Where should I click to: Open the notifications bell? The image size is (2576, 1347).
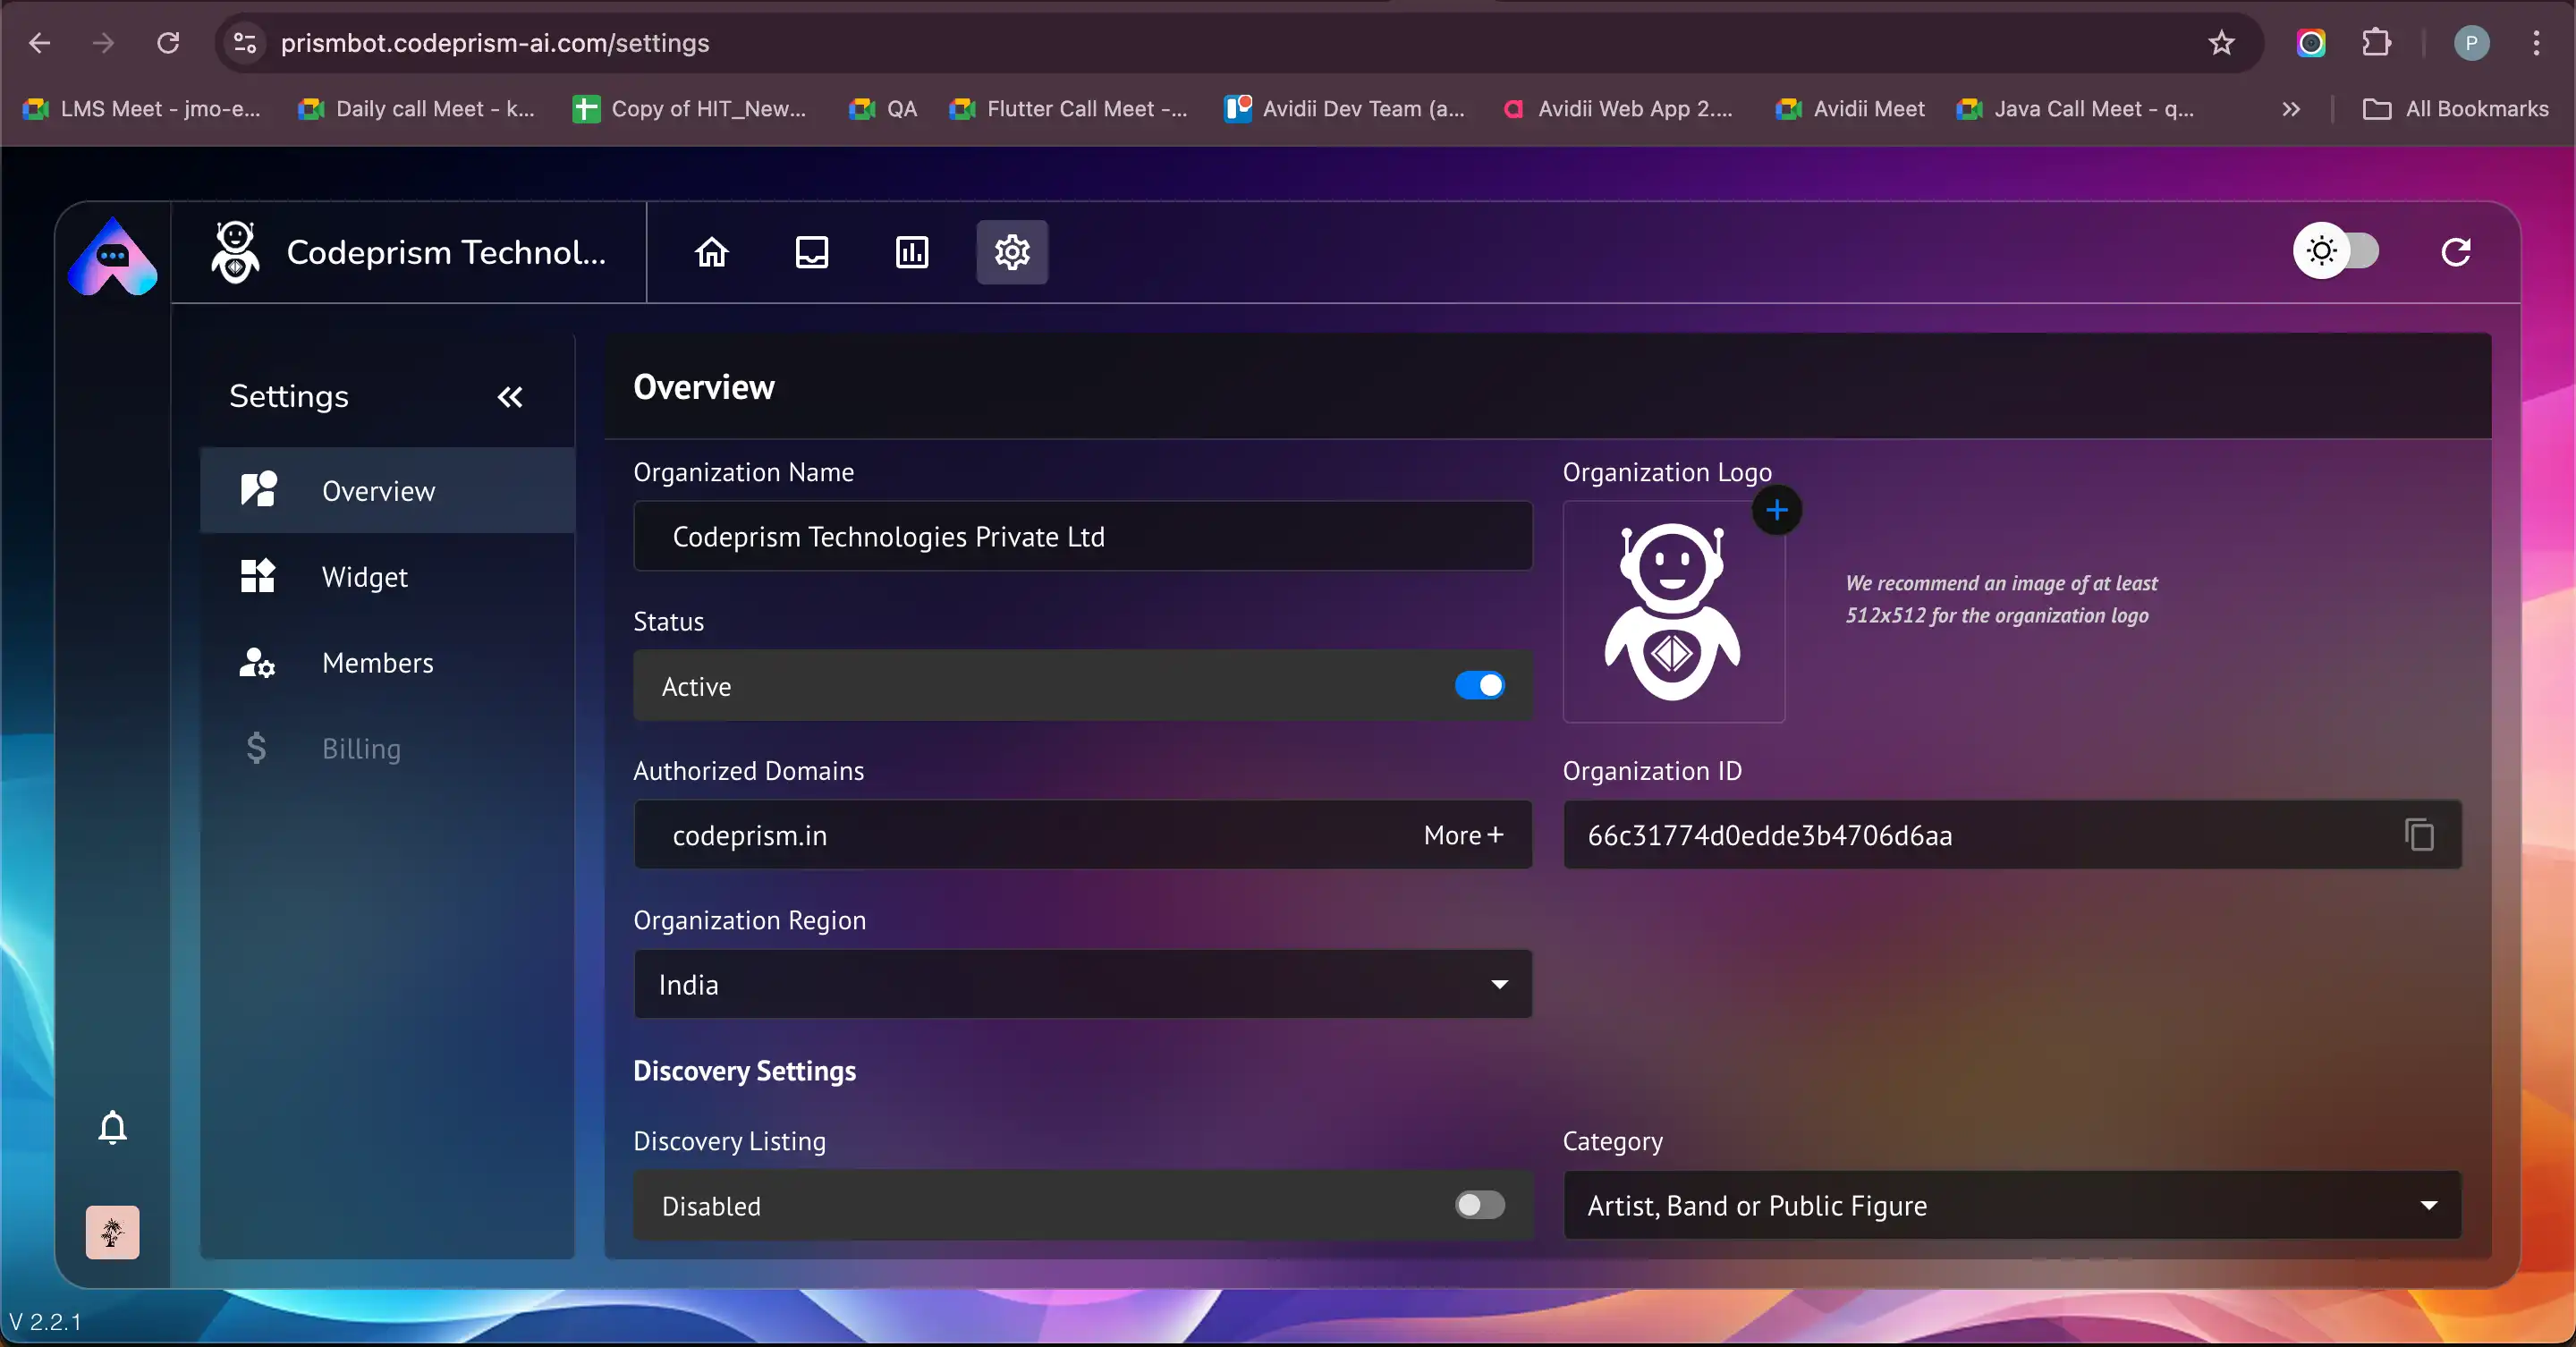tap(112, 1127)
